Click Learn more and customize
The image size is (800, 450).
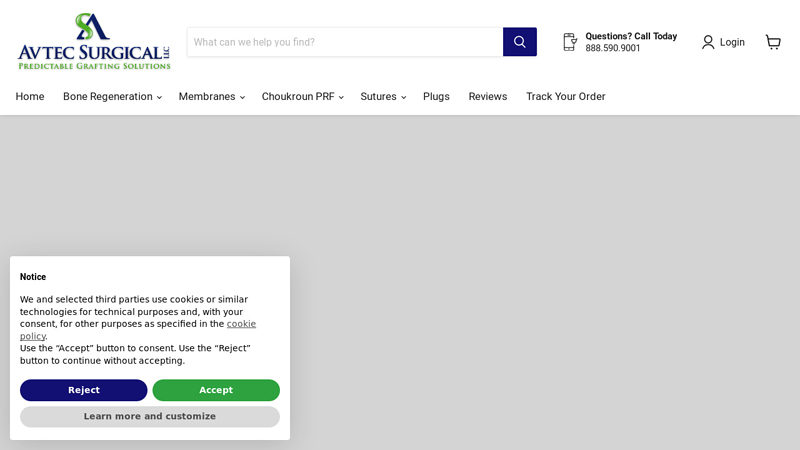pos(150,416)
